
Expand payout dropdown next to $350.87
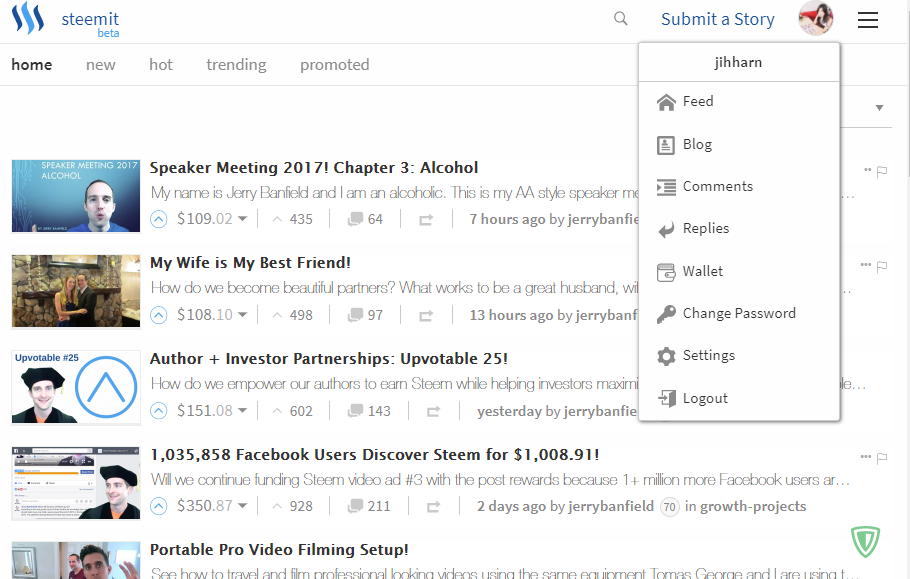coord(243,506)
